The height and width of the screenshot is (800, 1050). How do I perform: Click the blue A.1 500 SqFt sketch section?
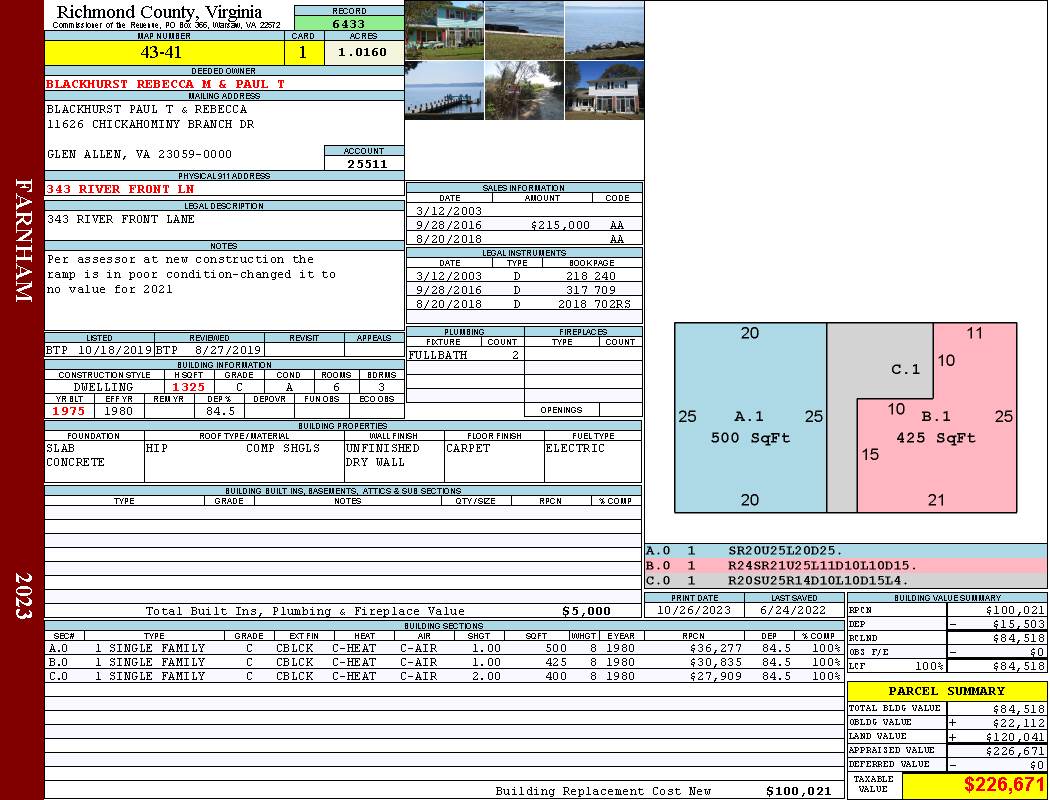click(x=750, y=418)
